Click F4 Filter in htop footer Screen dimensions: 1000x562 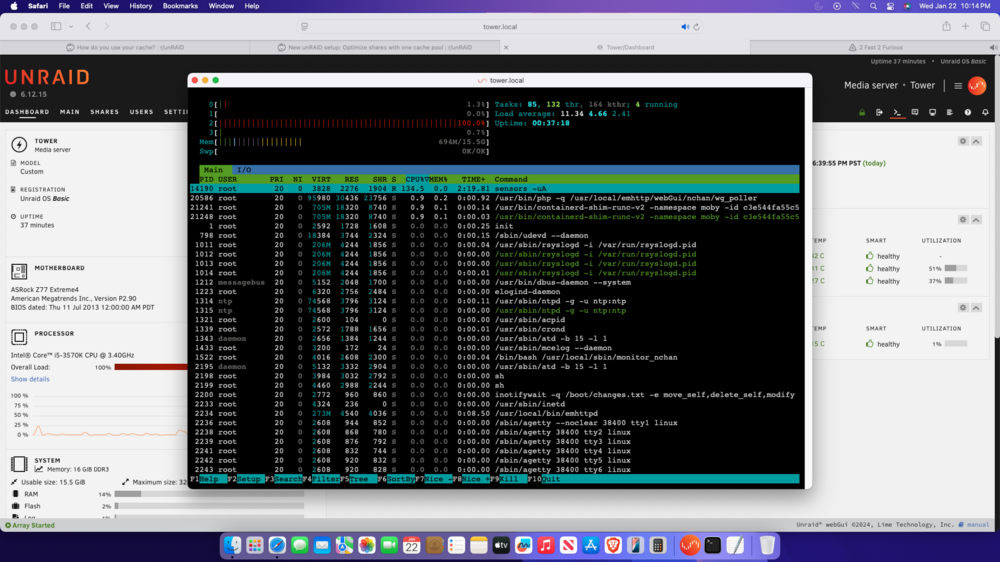[x=321, y=479]
